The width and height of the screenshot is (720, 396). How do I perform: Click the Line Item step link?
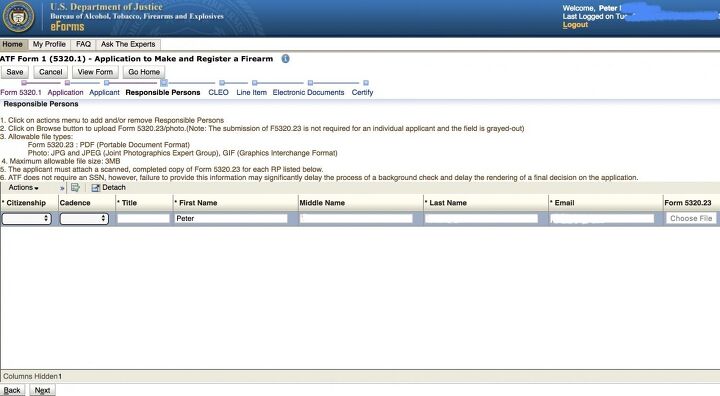coord(252,92)
